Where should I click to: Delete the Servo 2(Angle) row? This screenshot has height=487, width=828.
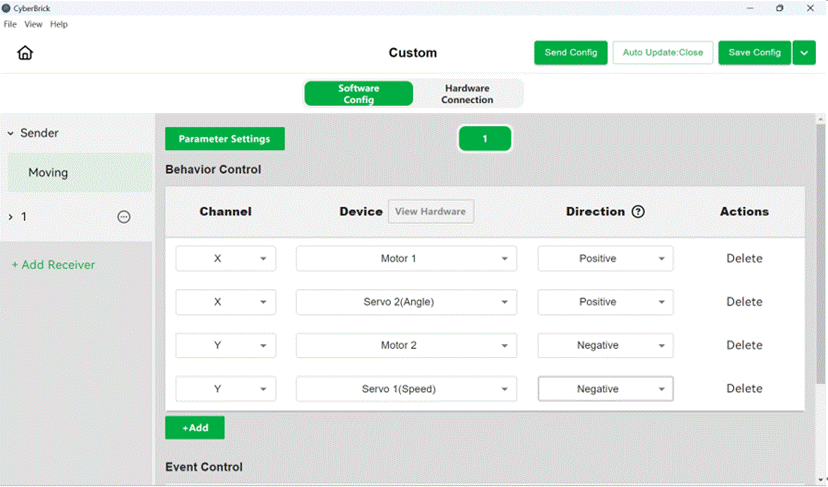[744, 302]
